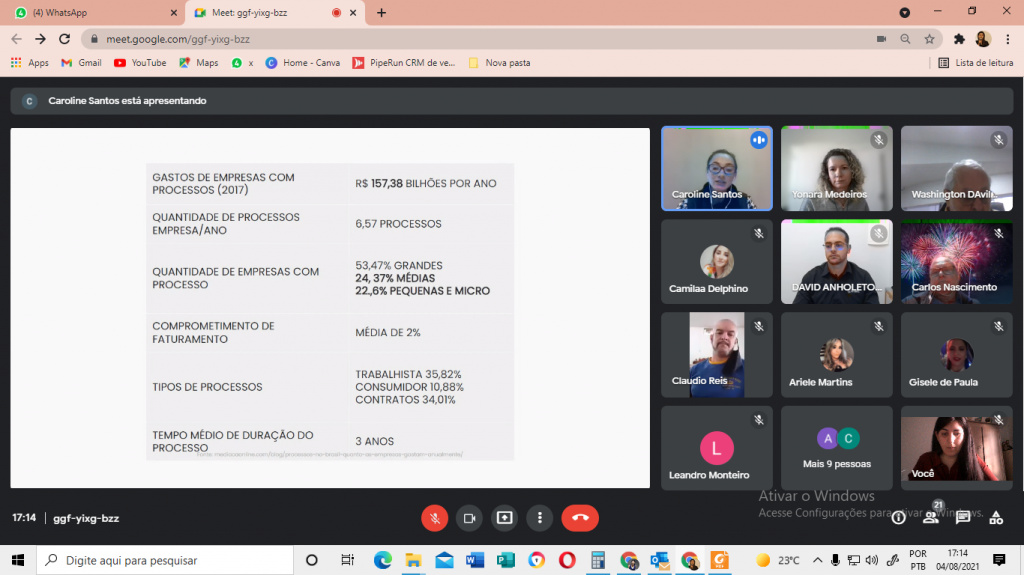Open the YouTube bookmark
Viewport: 1024px width, 575px height.
tap(140, 63)
